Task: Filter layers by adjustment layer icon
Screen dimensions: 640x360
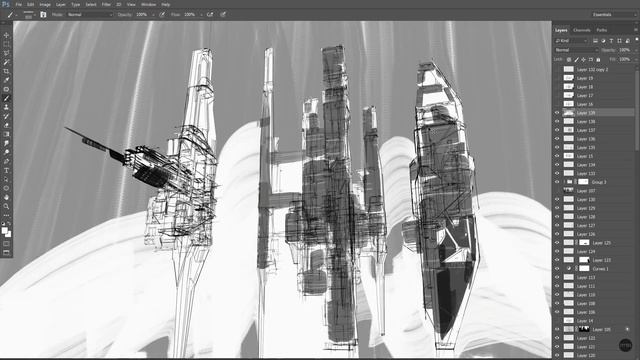Action: (x=603, y=41)
